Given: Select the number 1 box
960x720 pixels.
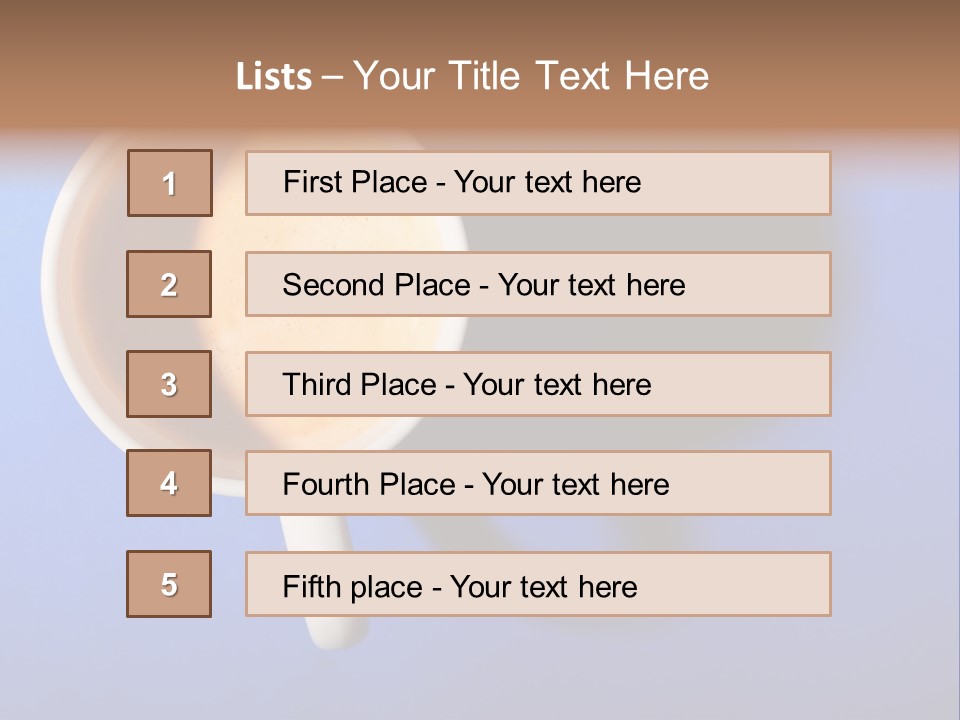Looking at the screenshot, I should [170, 183].
